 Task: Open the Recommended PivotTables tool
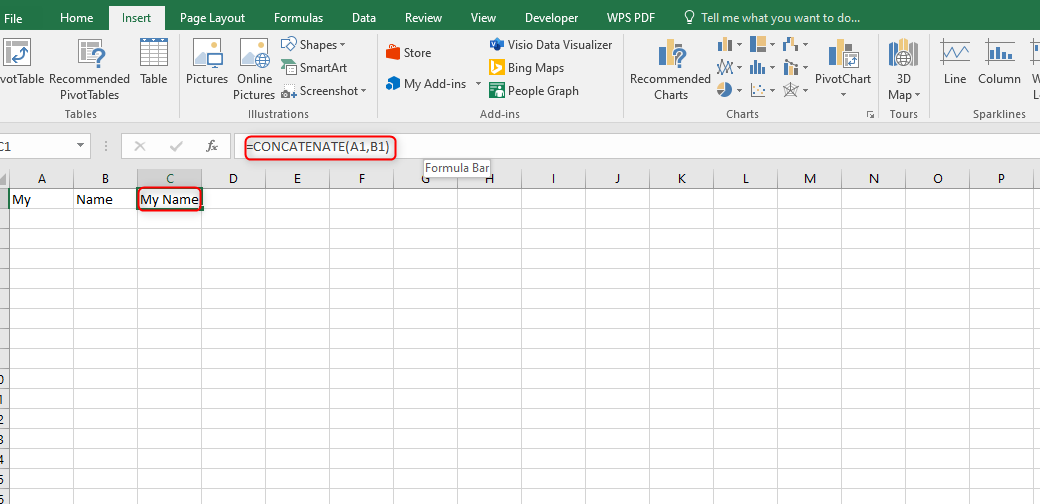[x=90, y=70]
